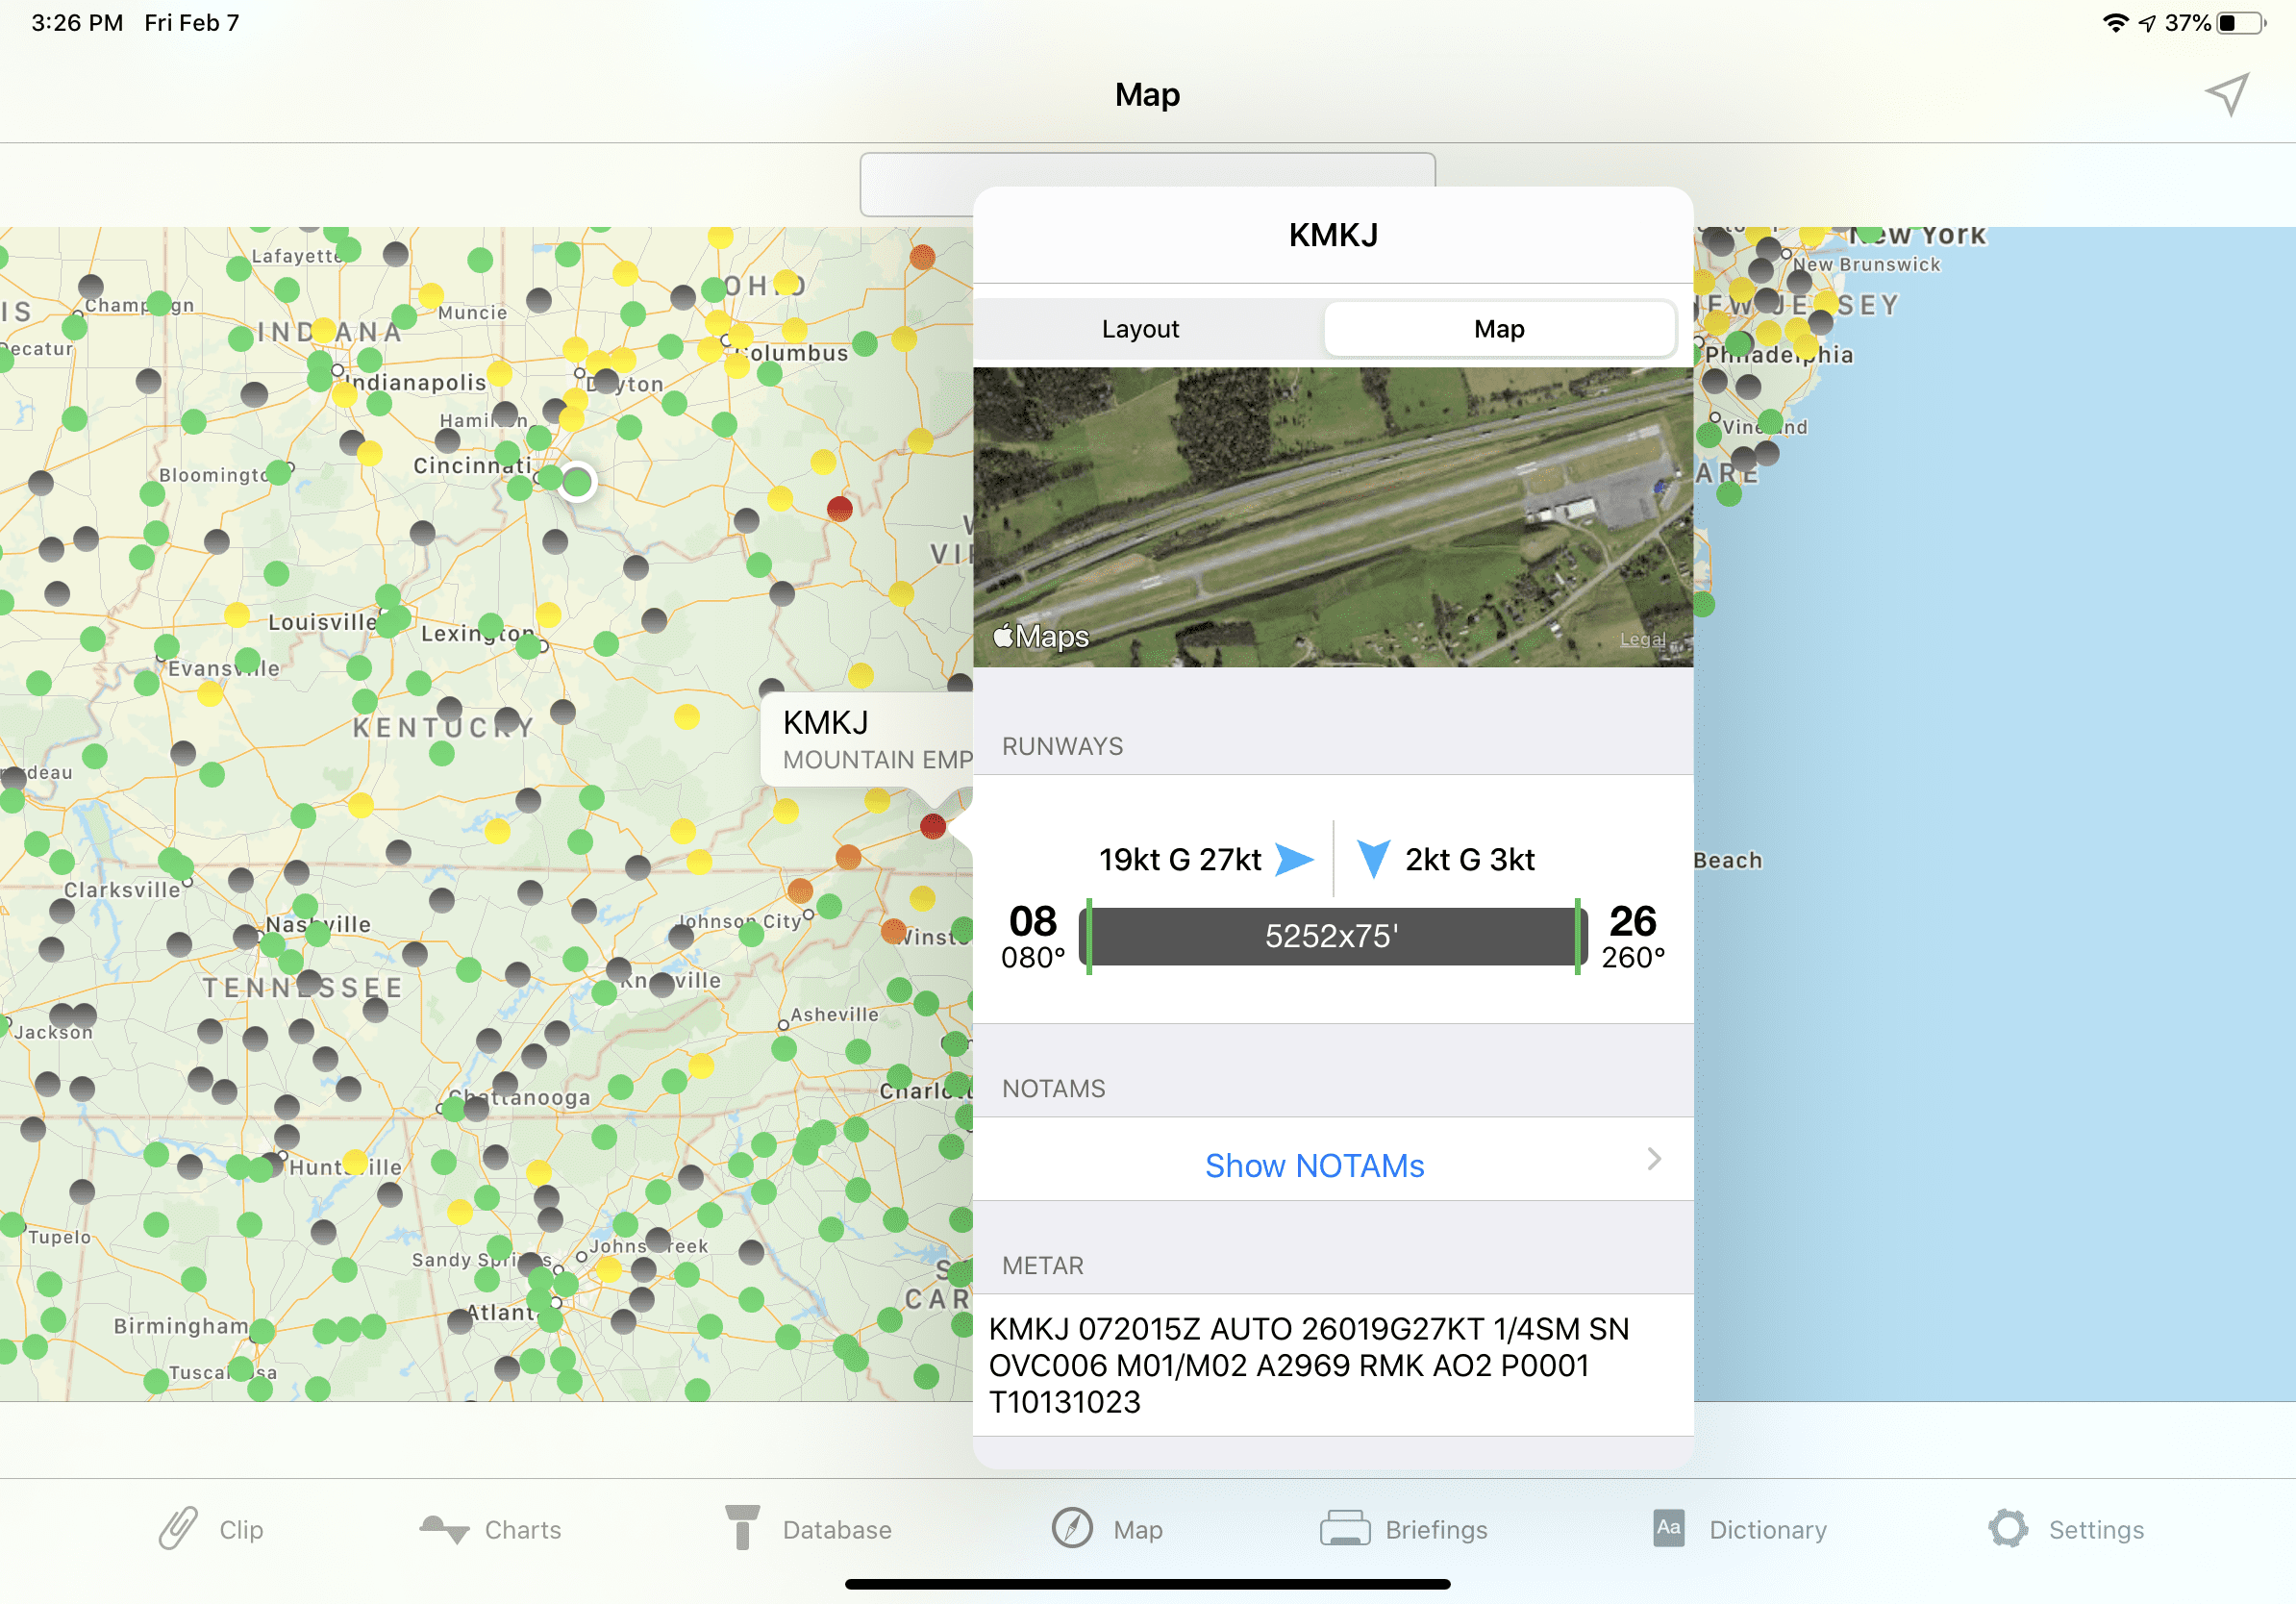2296x1604 pixels.
Task: Tap the New Brunswick label on the map
Action: click(x=1867, y=264)
